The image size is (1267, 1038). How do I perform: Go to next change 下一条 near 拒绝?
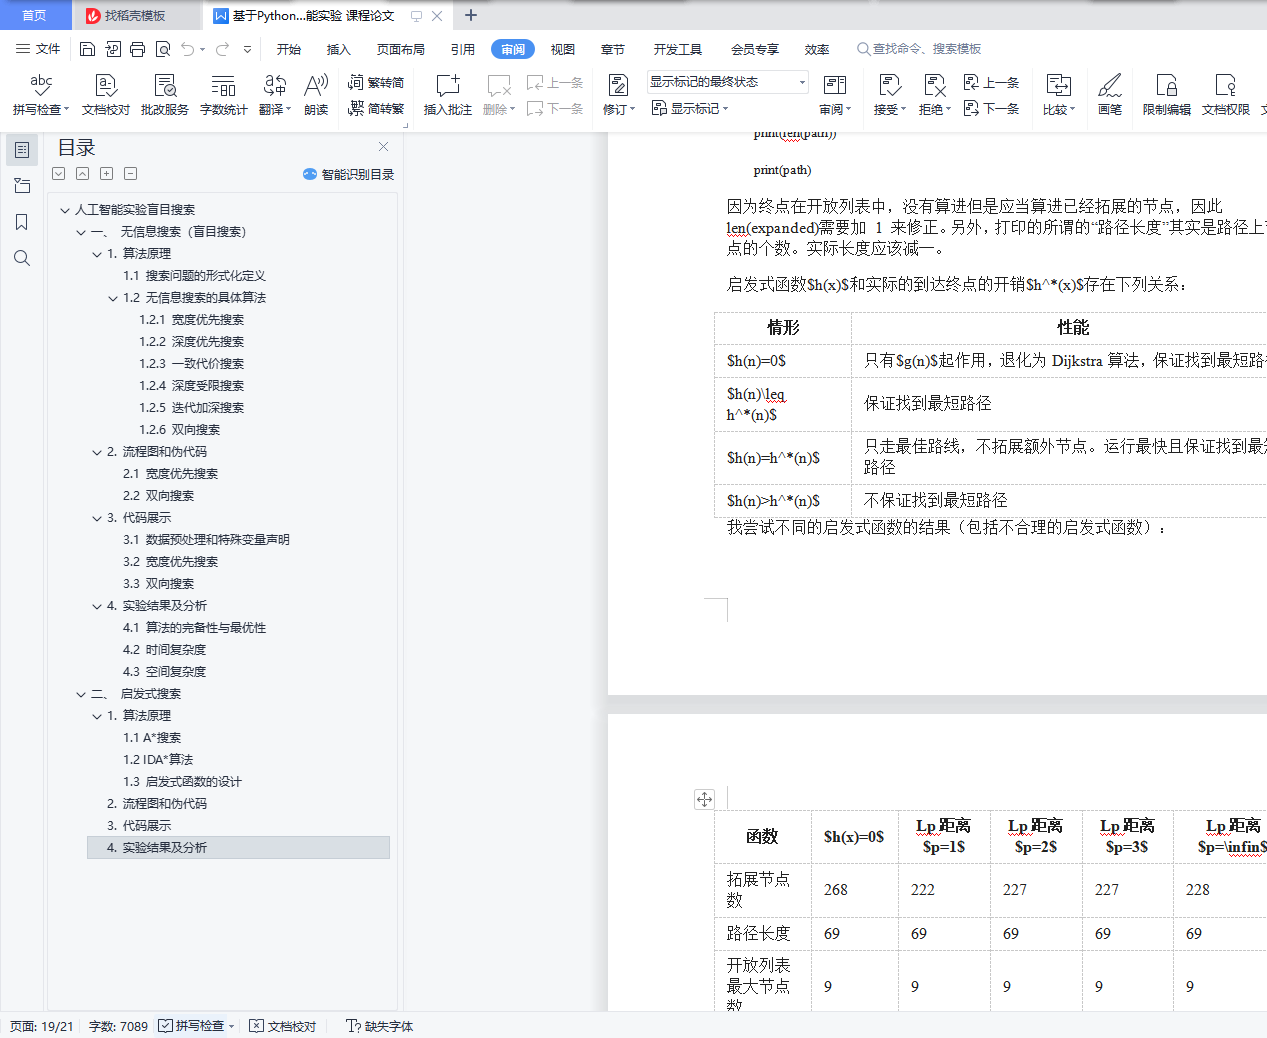[992, 108]
